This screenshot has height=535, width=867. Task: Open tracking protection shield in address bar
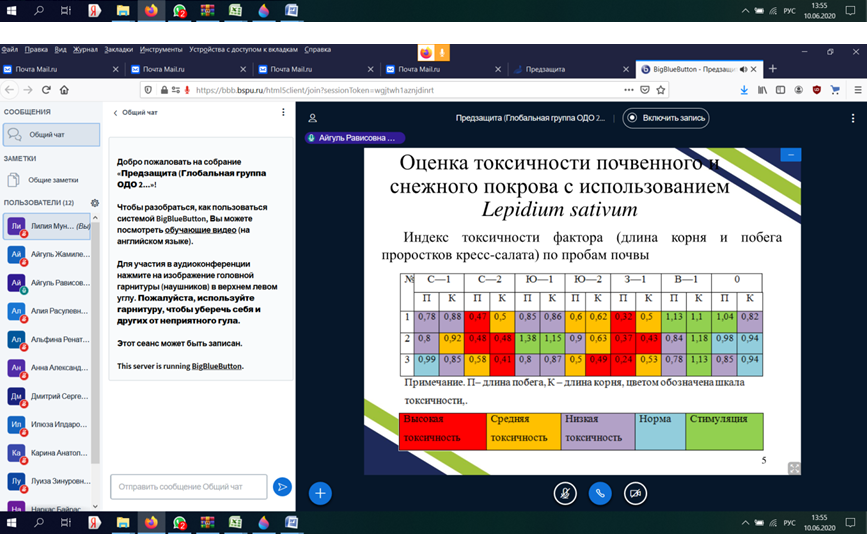[x=148, y=90]
